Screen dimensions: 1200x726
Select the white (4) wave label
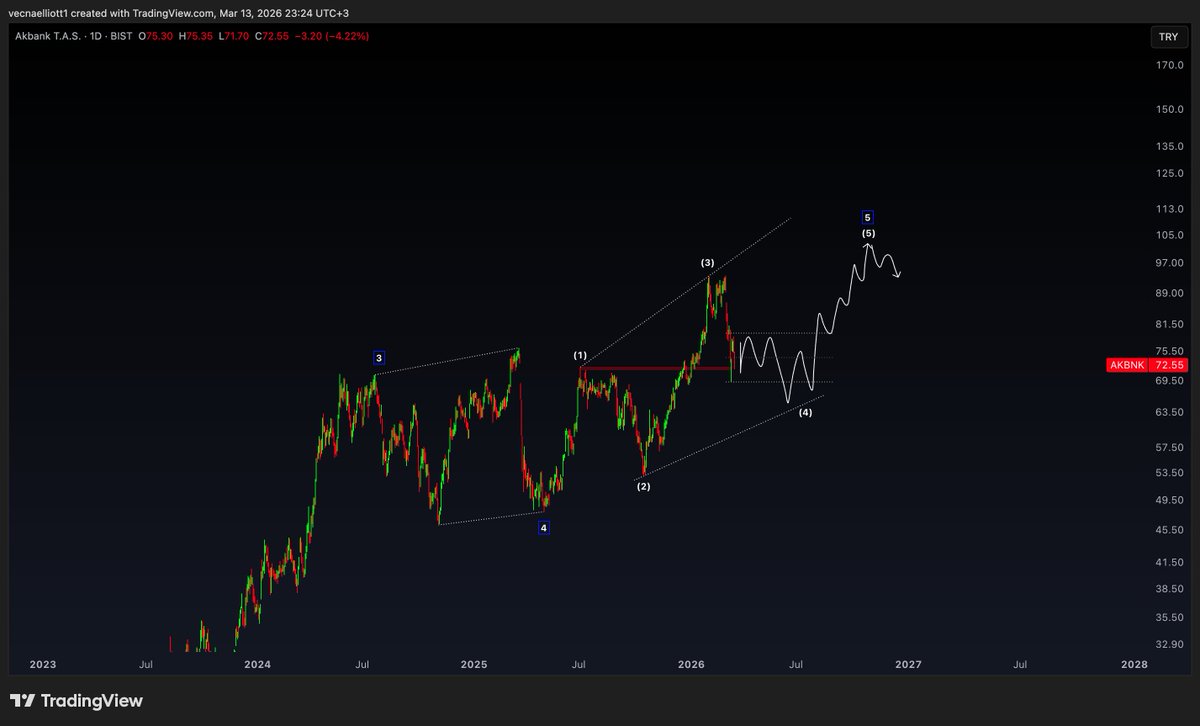[x=805, y=412]
